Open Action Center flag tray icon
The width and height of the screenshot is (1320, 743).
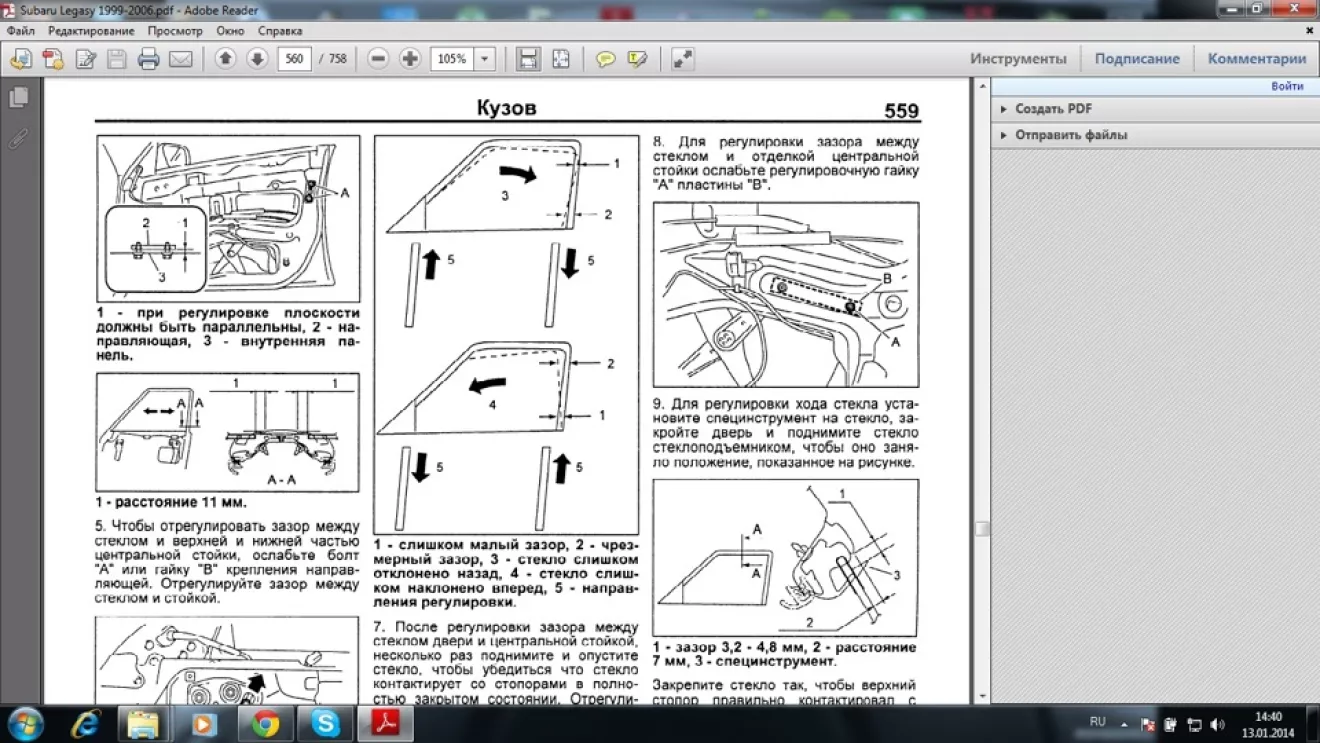point(1148,724)
